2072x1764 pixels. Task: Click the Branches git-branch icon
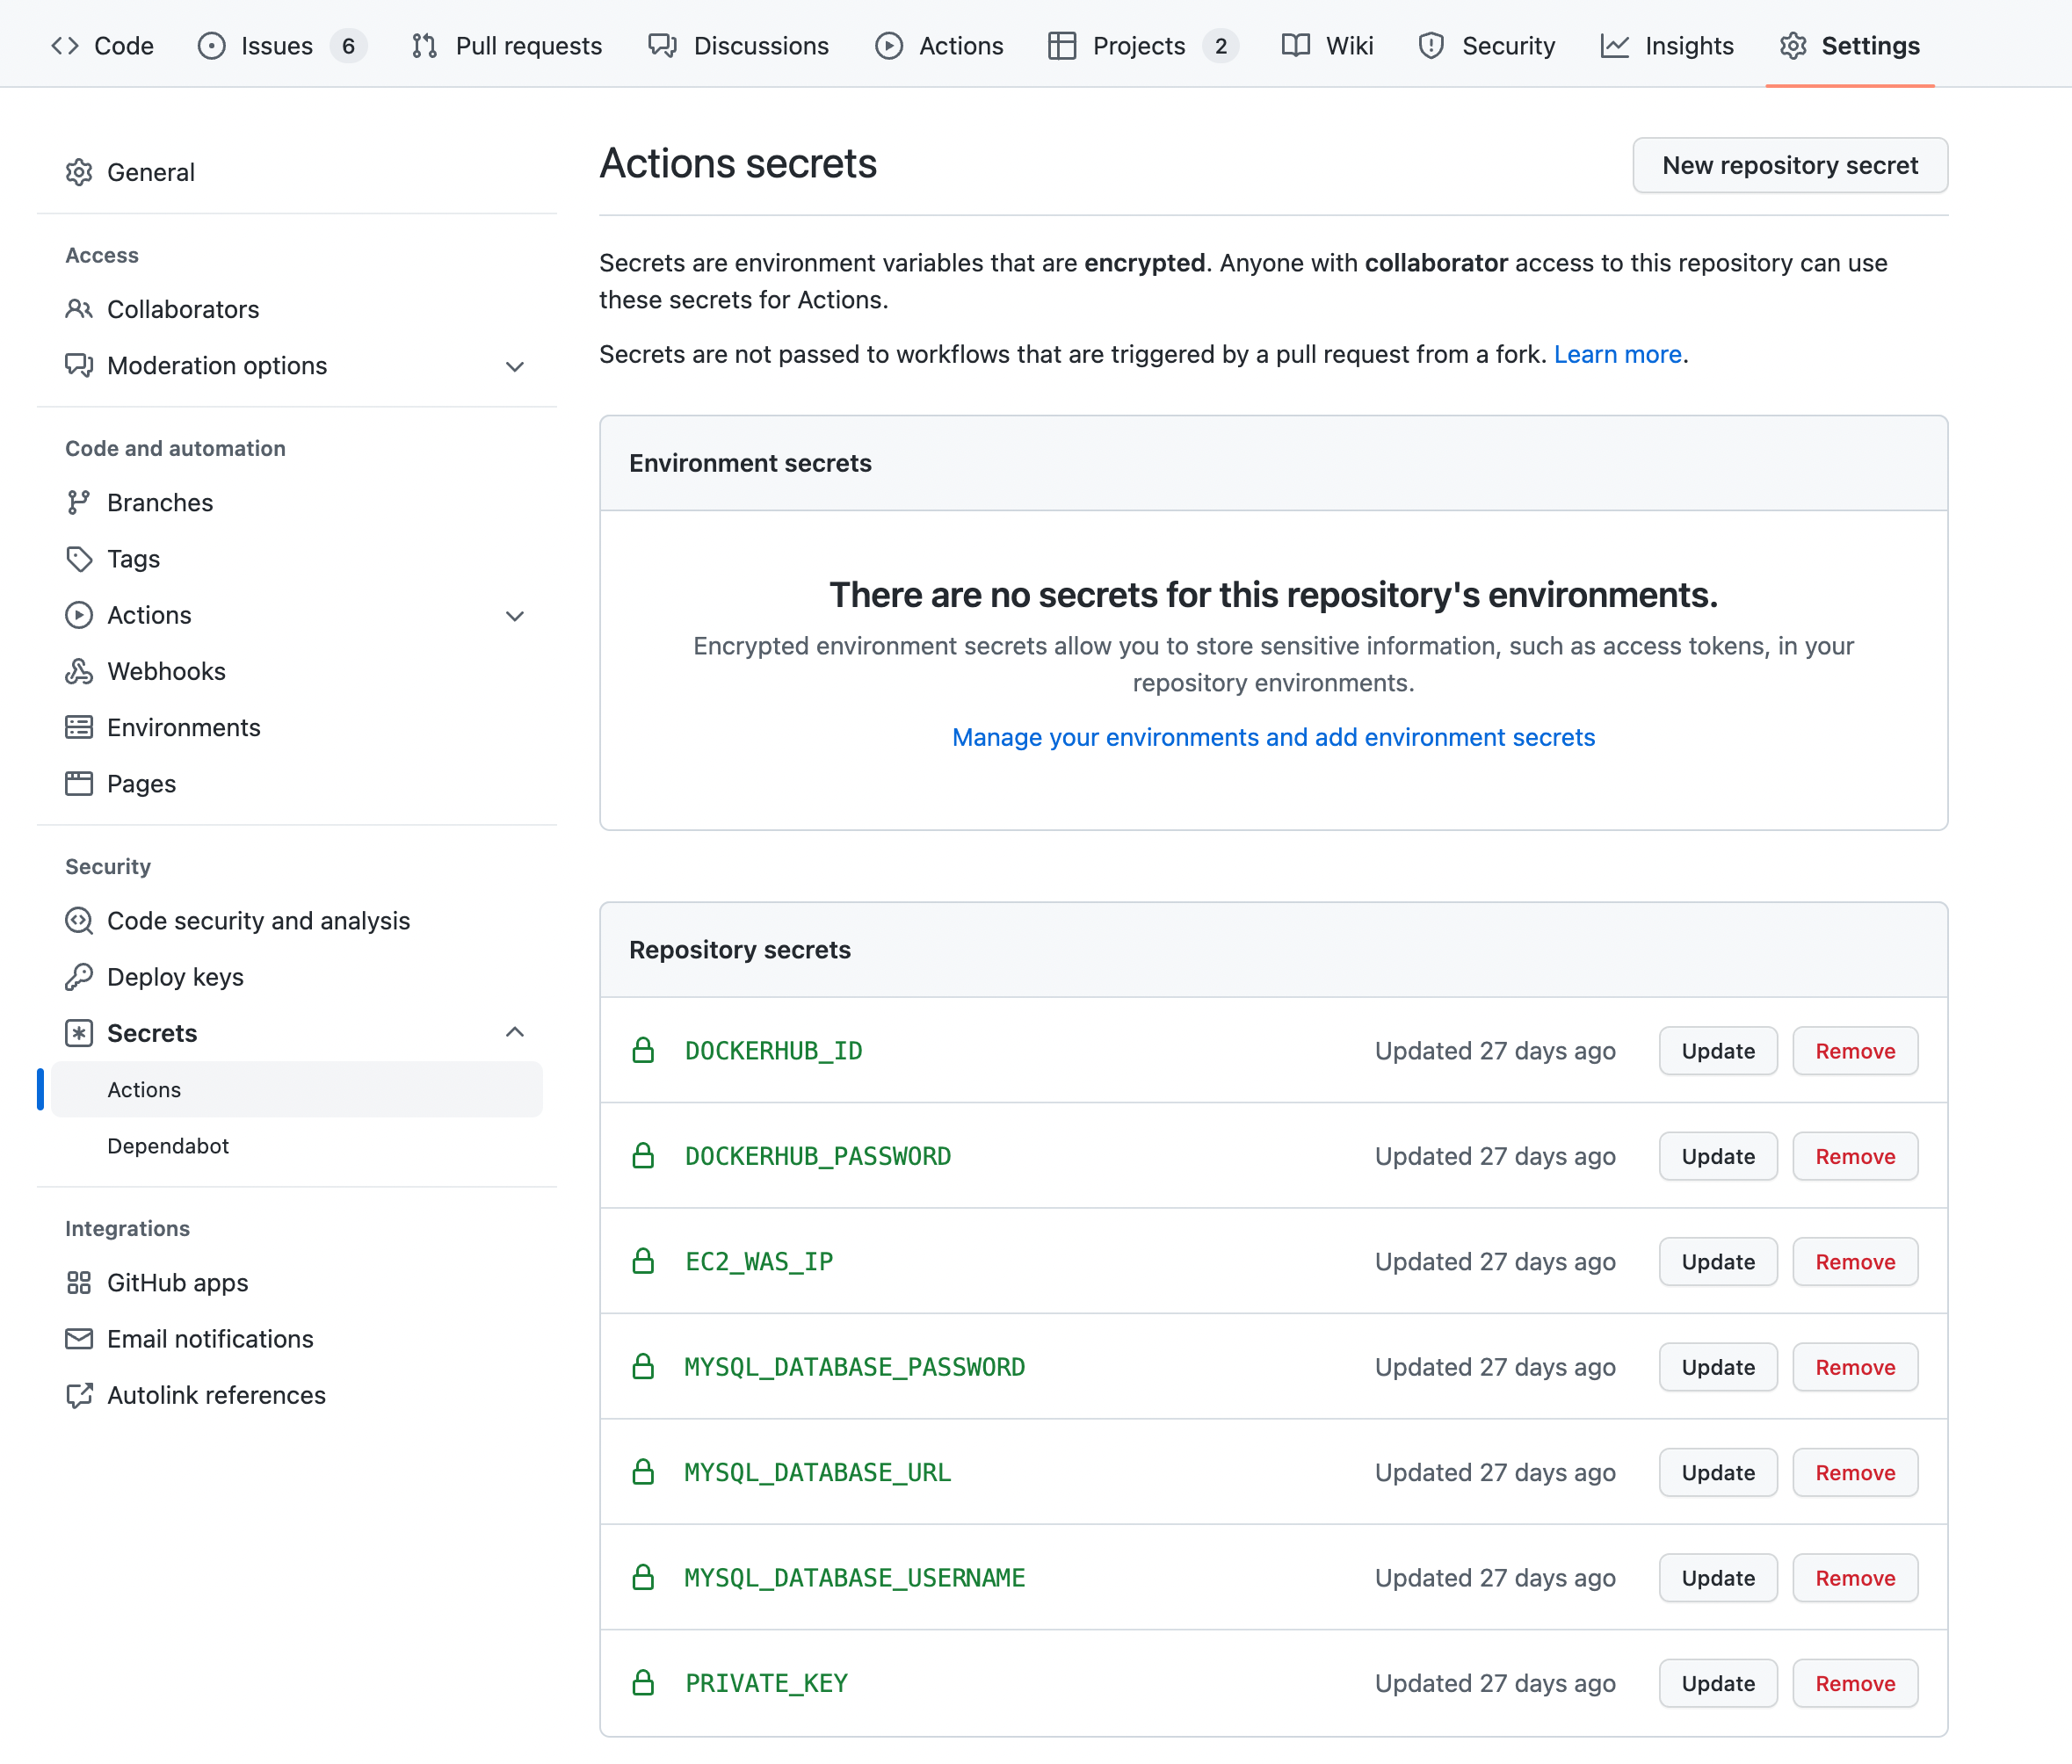(79, 502)
